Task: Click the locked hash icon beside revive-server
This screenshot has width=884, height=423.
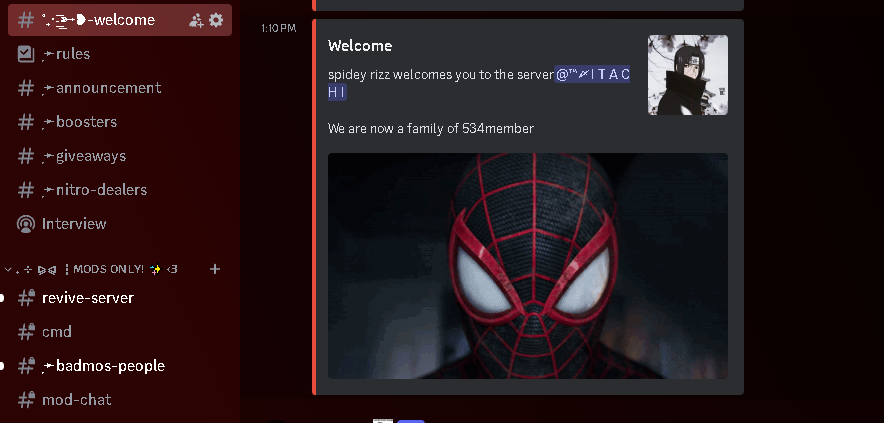Action: click(27, 298)
